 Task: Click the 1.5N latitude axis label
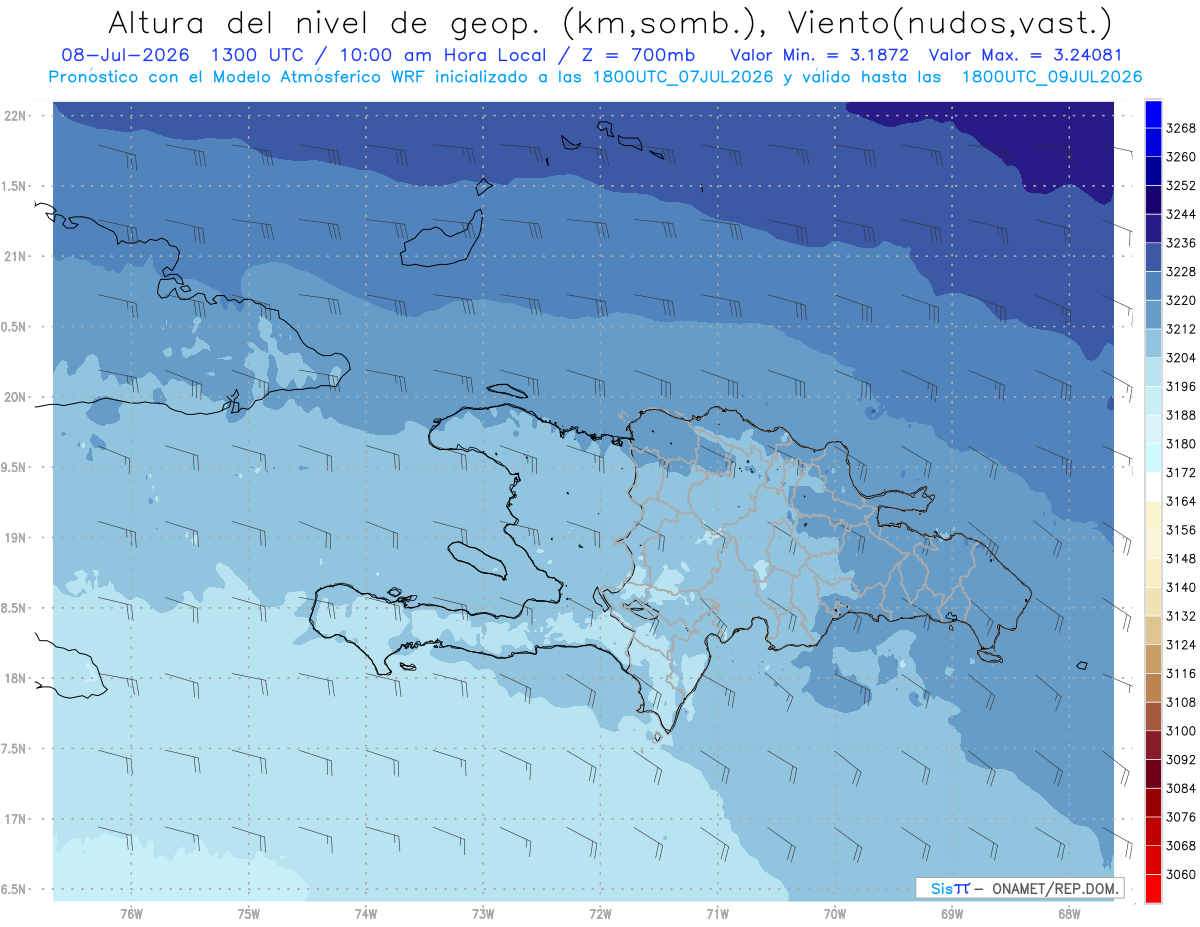15,186
